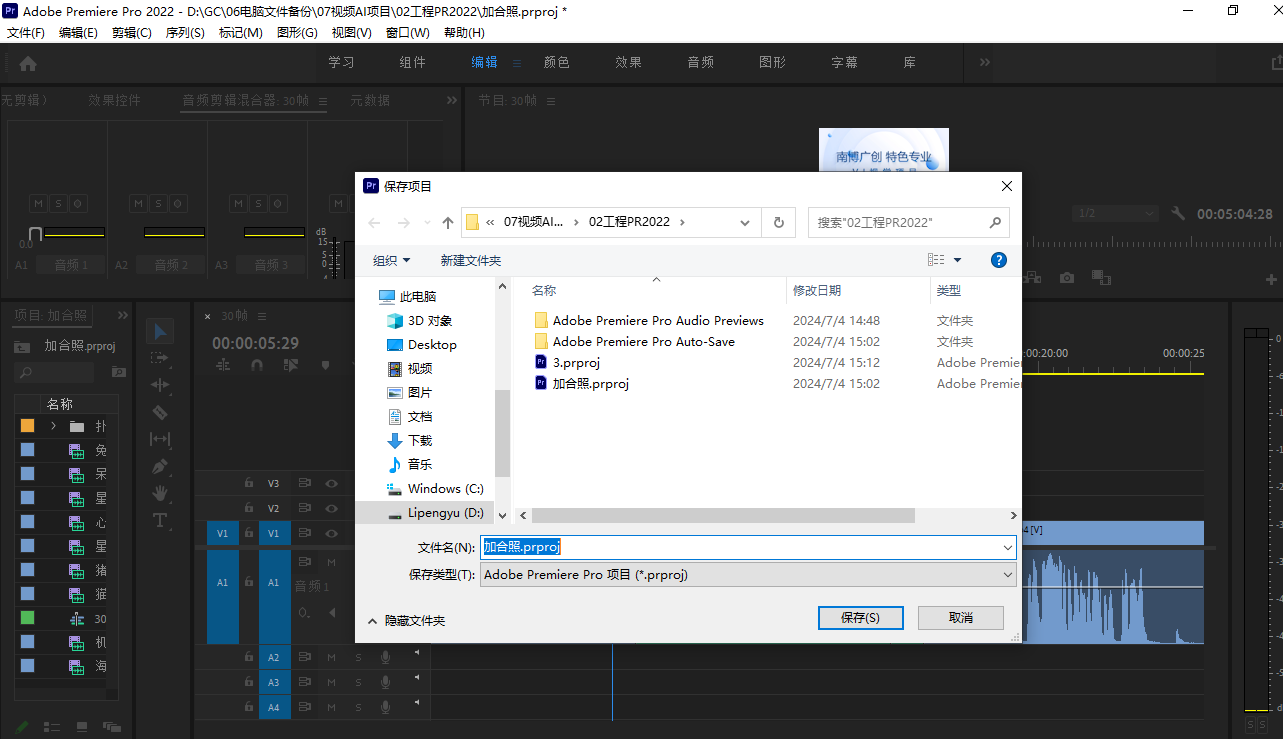Viewport: 1283px width, 739px height.
Task: Open the dialog help question mark
Action: coord(998,260)
